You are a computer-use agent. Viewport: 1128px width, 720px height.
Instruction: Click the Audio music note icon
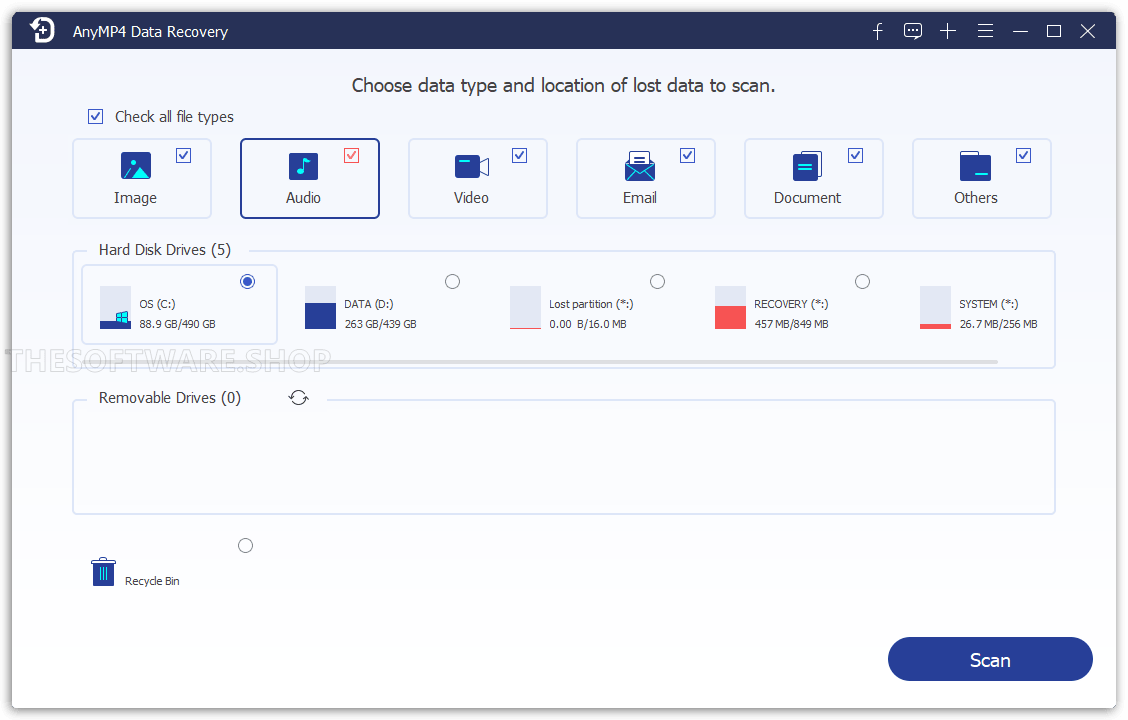pyautogui.click(x=303, y=166)
